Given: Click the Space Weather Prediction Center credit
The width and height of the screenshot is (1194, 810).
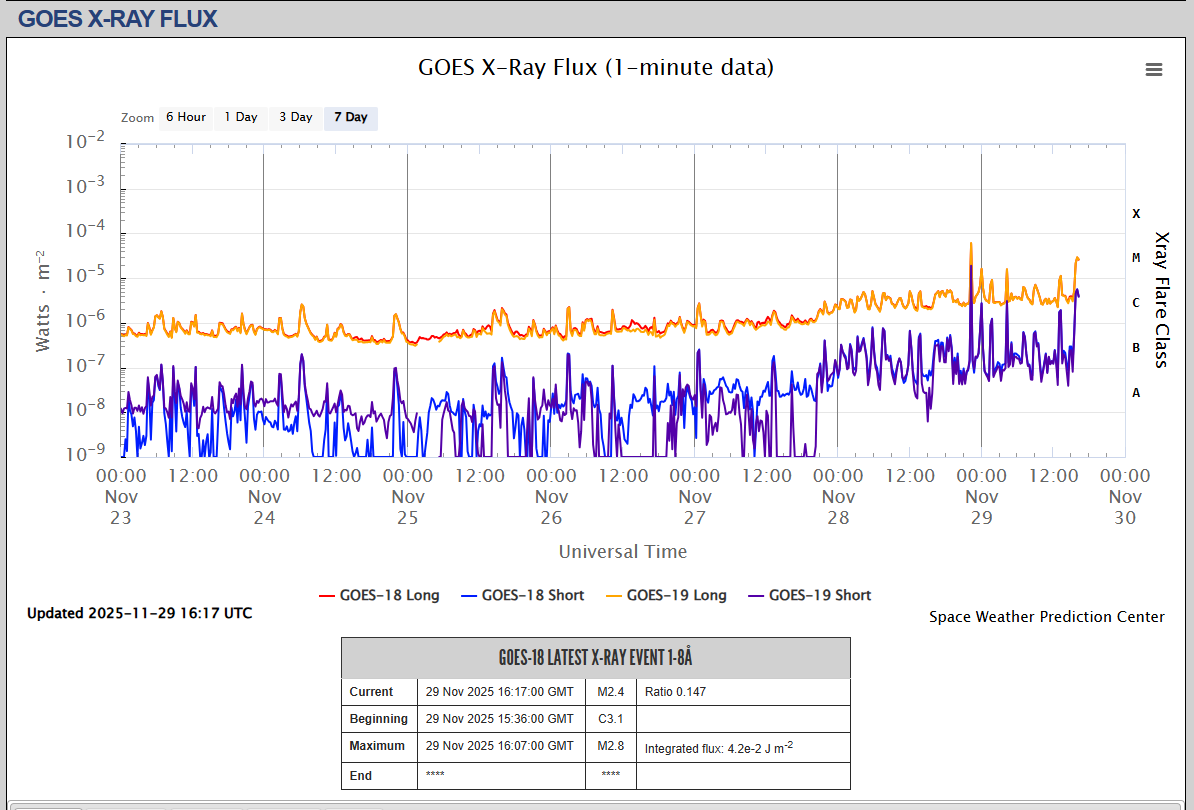Looking at the screenshot, I should pos(1046,617).
